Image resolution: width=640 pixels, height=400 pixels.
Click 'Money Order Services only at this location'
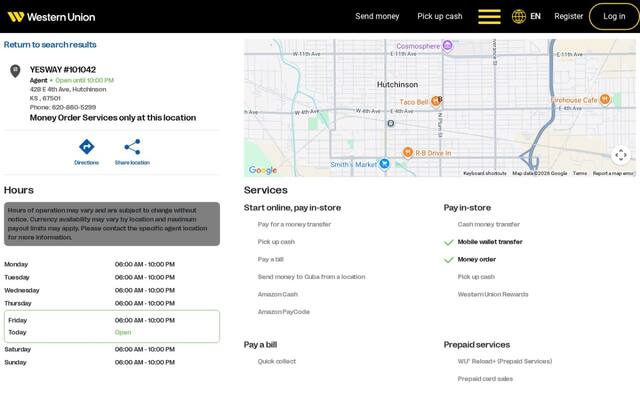113,118
